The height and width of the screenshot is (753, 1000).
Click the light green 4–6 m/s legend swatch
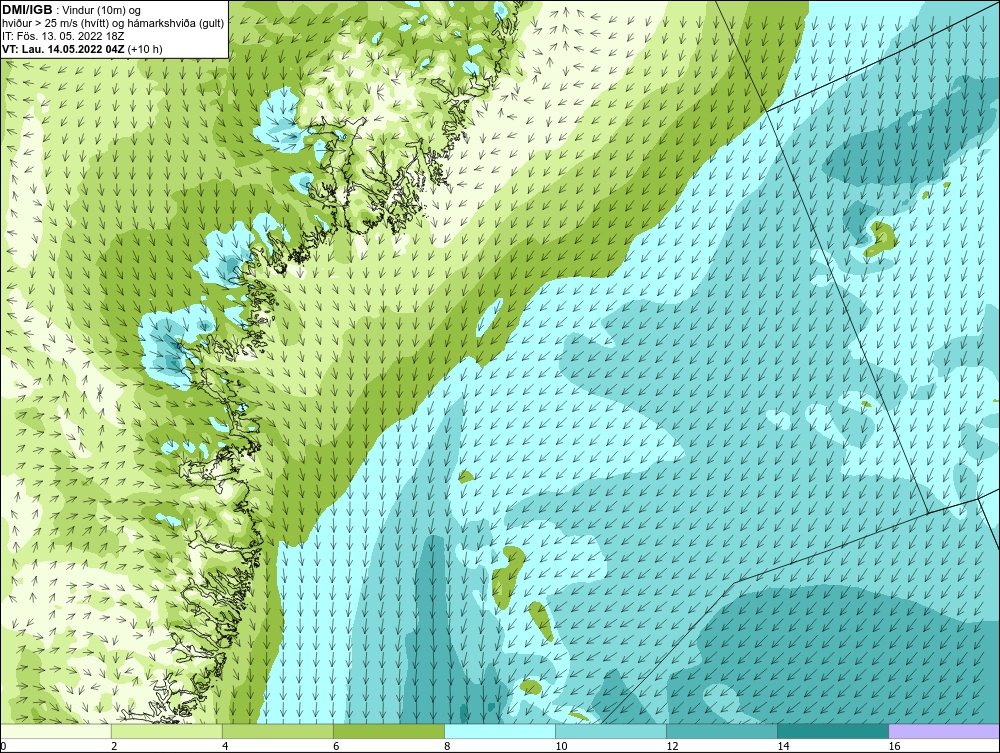tap(277, 731)
